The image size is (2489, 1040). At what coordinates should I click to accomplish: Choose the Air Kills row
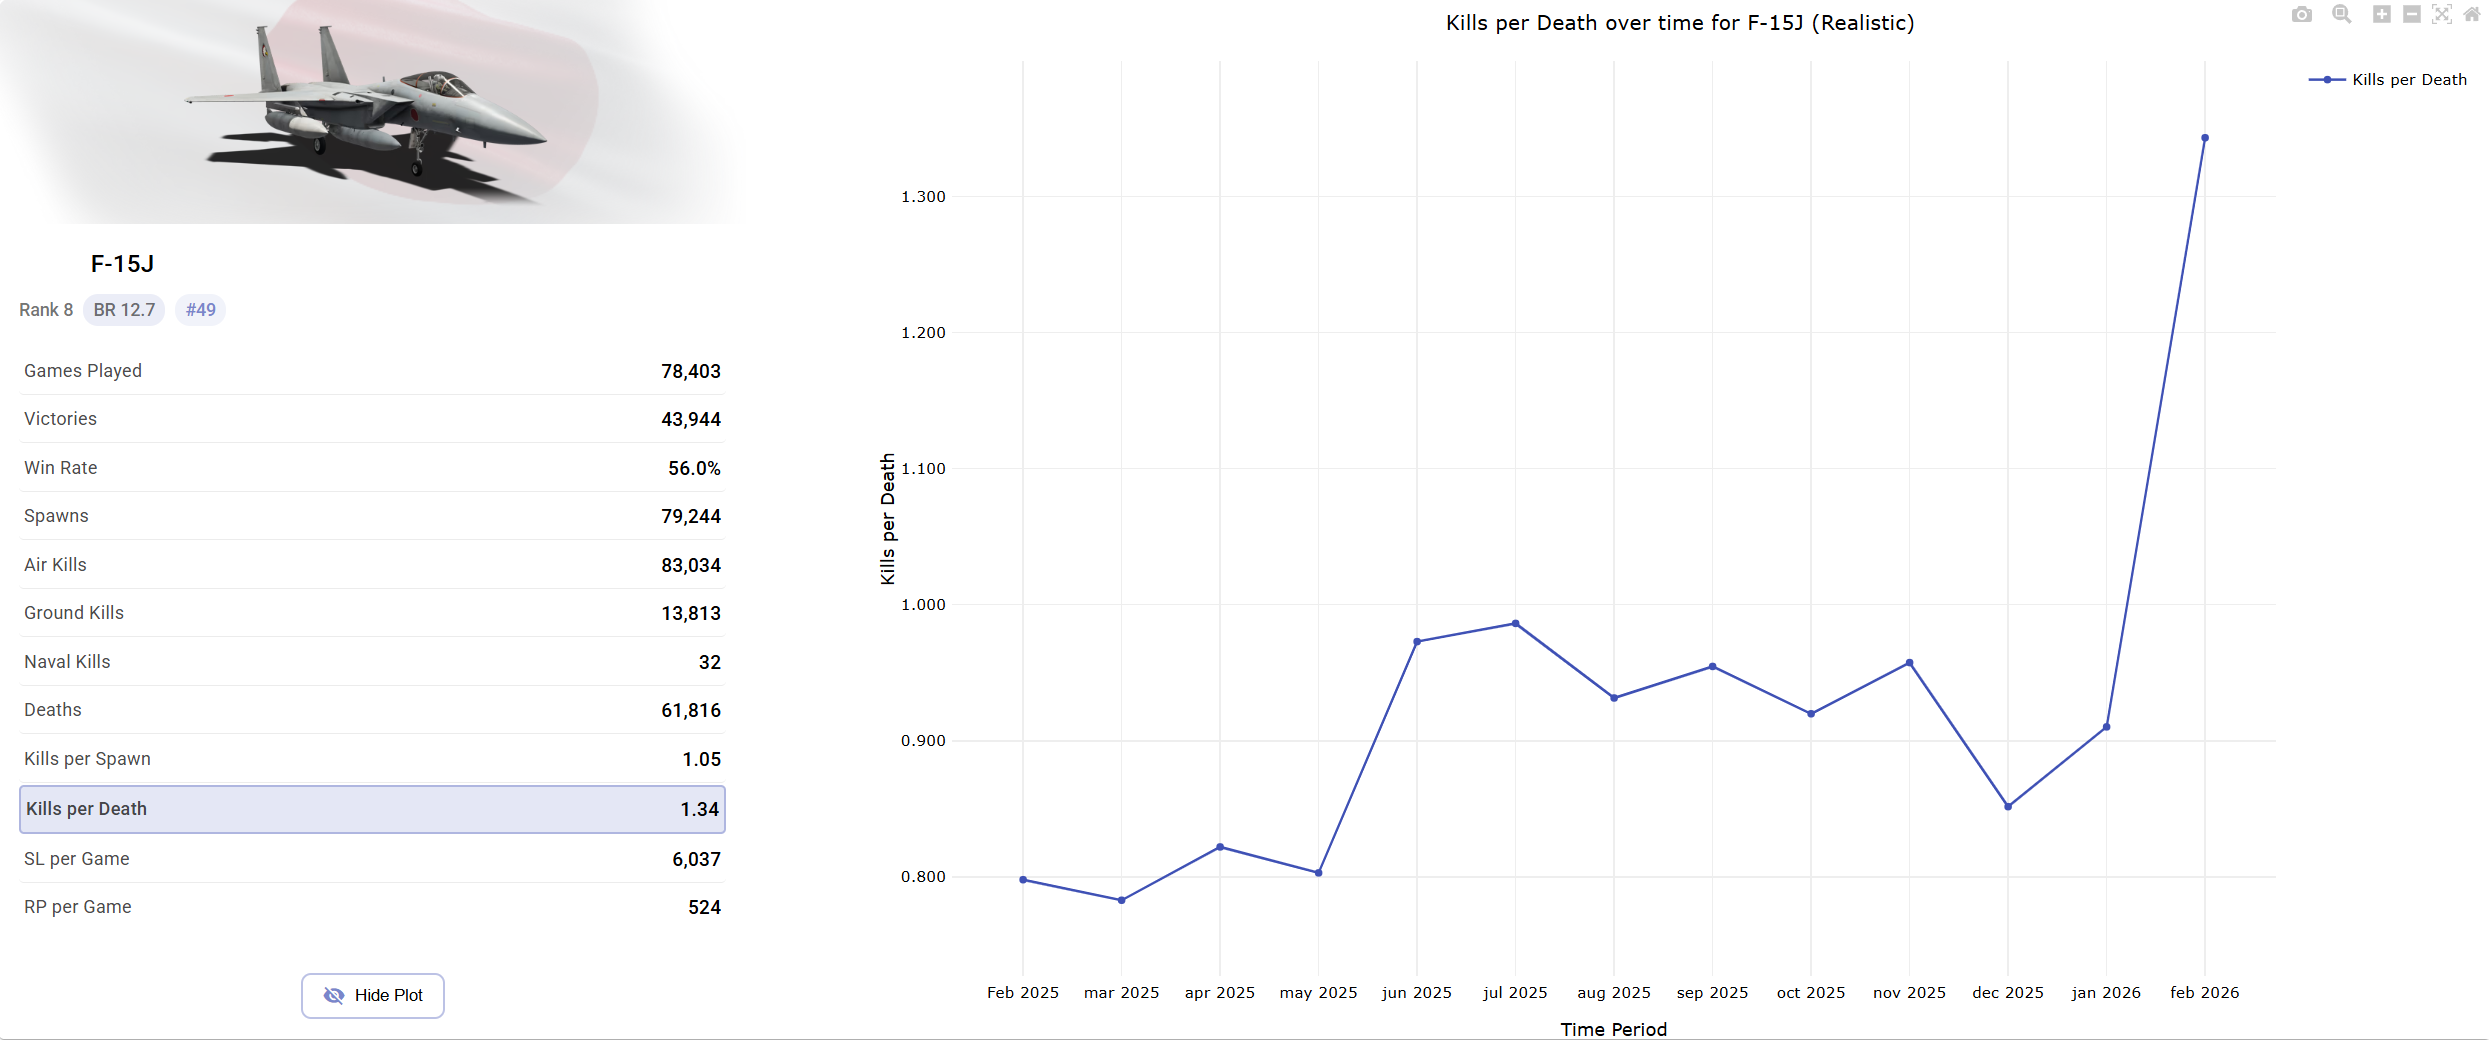coord(372,565)
